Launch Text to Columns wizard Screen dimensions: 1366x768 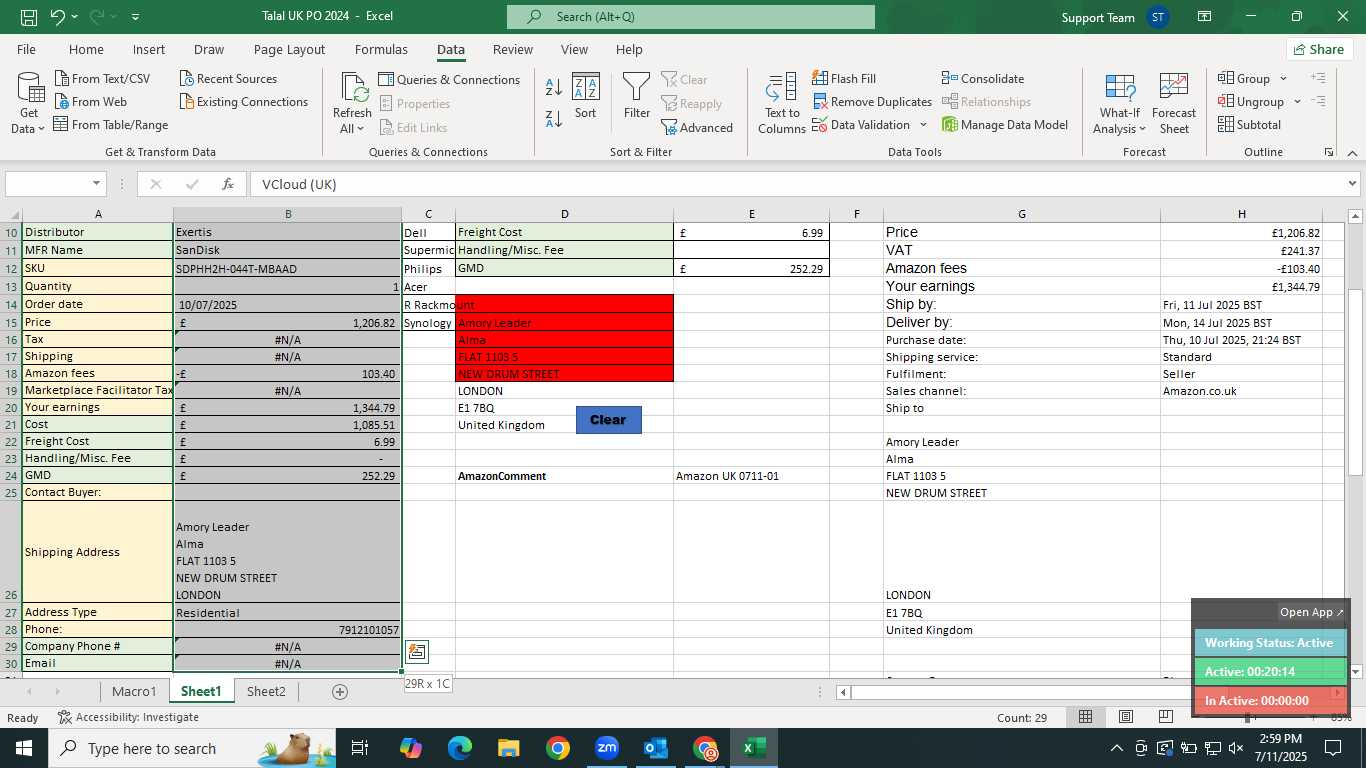tap(782, 104)
